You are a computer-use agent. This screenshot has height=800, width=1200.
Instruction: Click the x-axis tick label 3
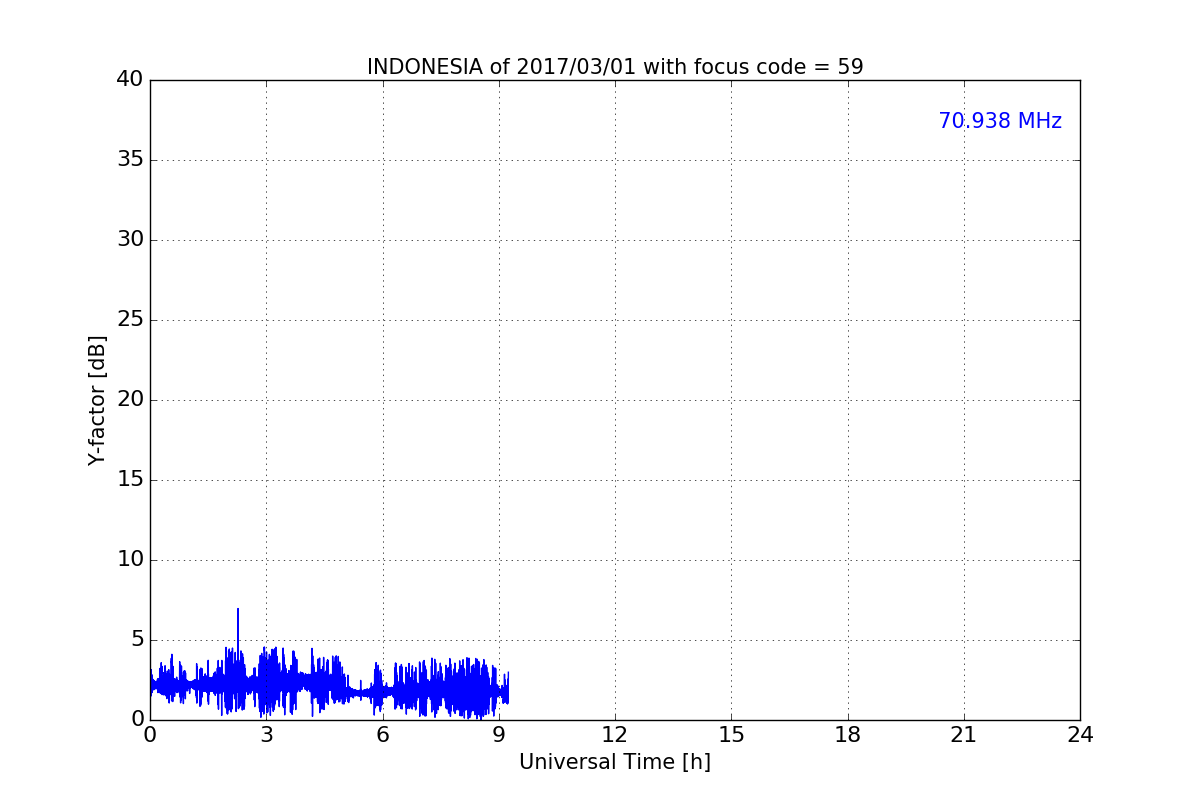[x=266, y=735]
